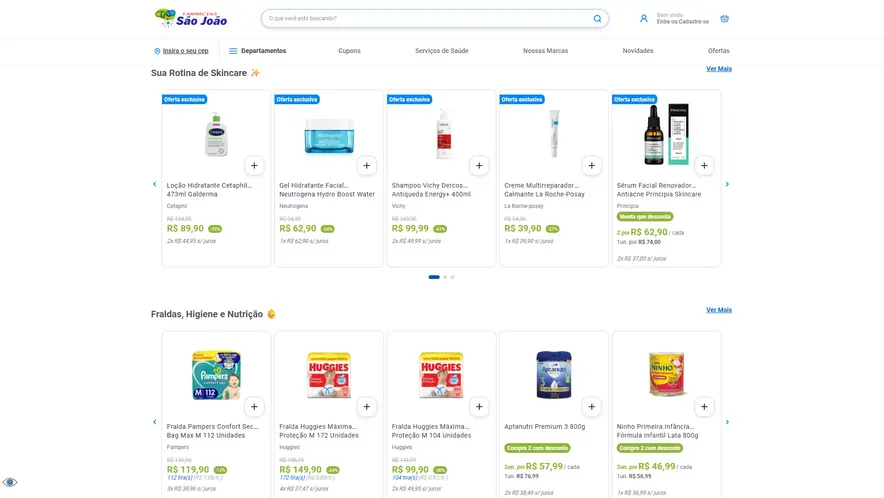Click Insira o seu cep link
This screenshot has height=498, width=884.
click(x=185, y=51)
